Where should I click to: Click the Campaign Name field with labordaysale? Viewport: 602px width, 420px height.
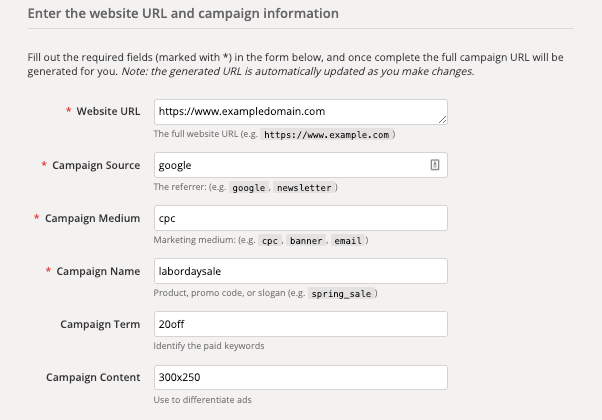point(301,271)
